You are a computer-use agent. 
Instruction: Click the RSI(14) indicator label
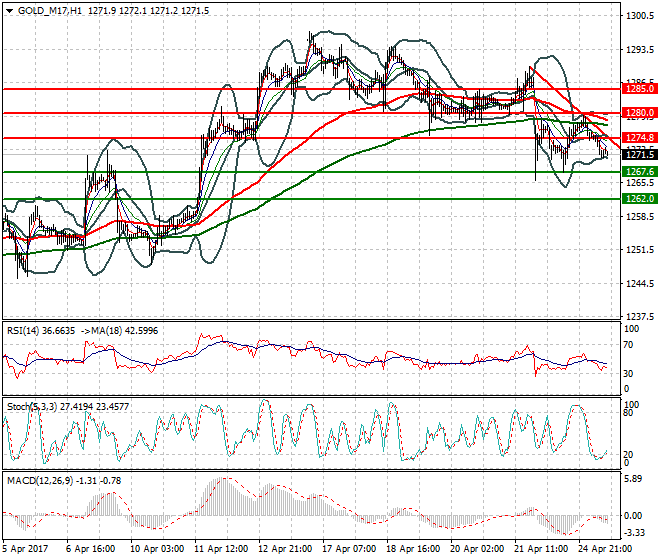(x=23, y=331)
